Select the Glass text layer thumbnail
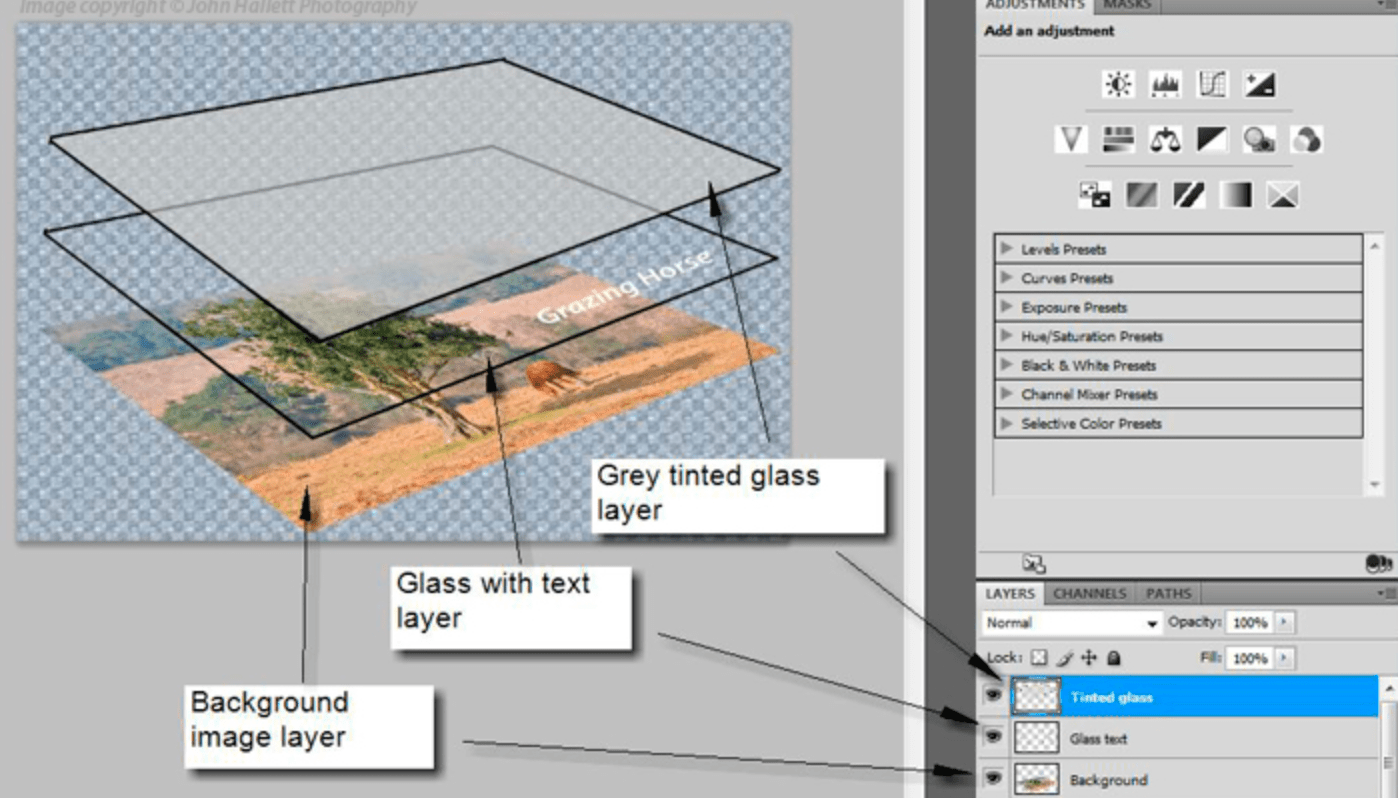This screenshot has height=798, width=1398. coord(1036,738)
